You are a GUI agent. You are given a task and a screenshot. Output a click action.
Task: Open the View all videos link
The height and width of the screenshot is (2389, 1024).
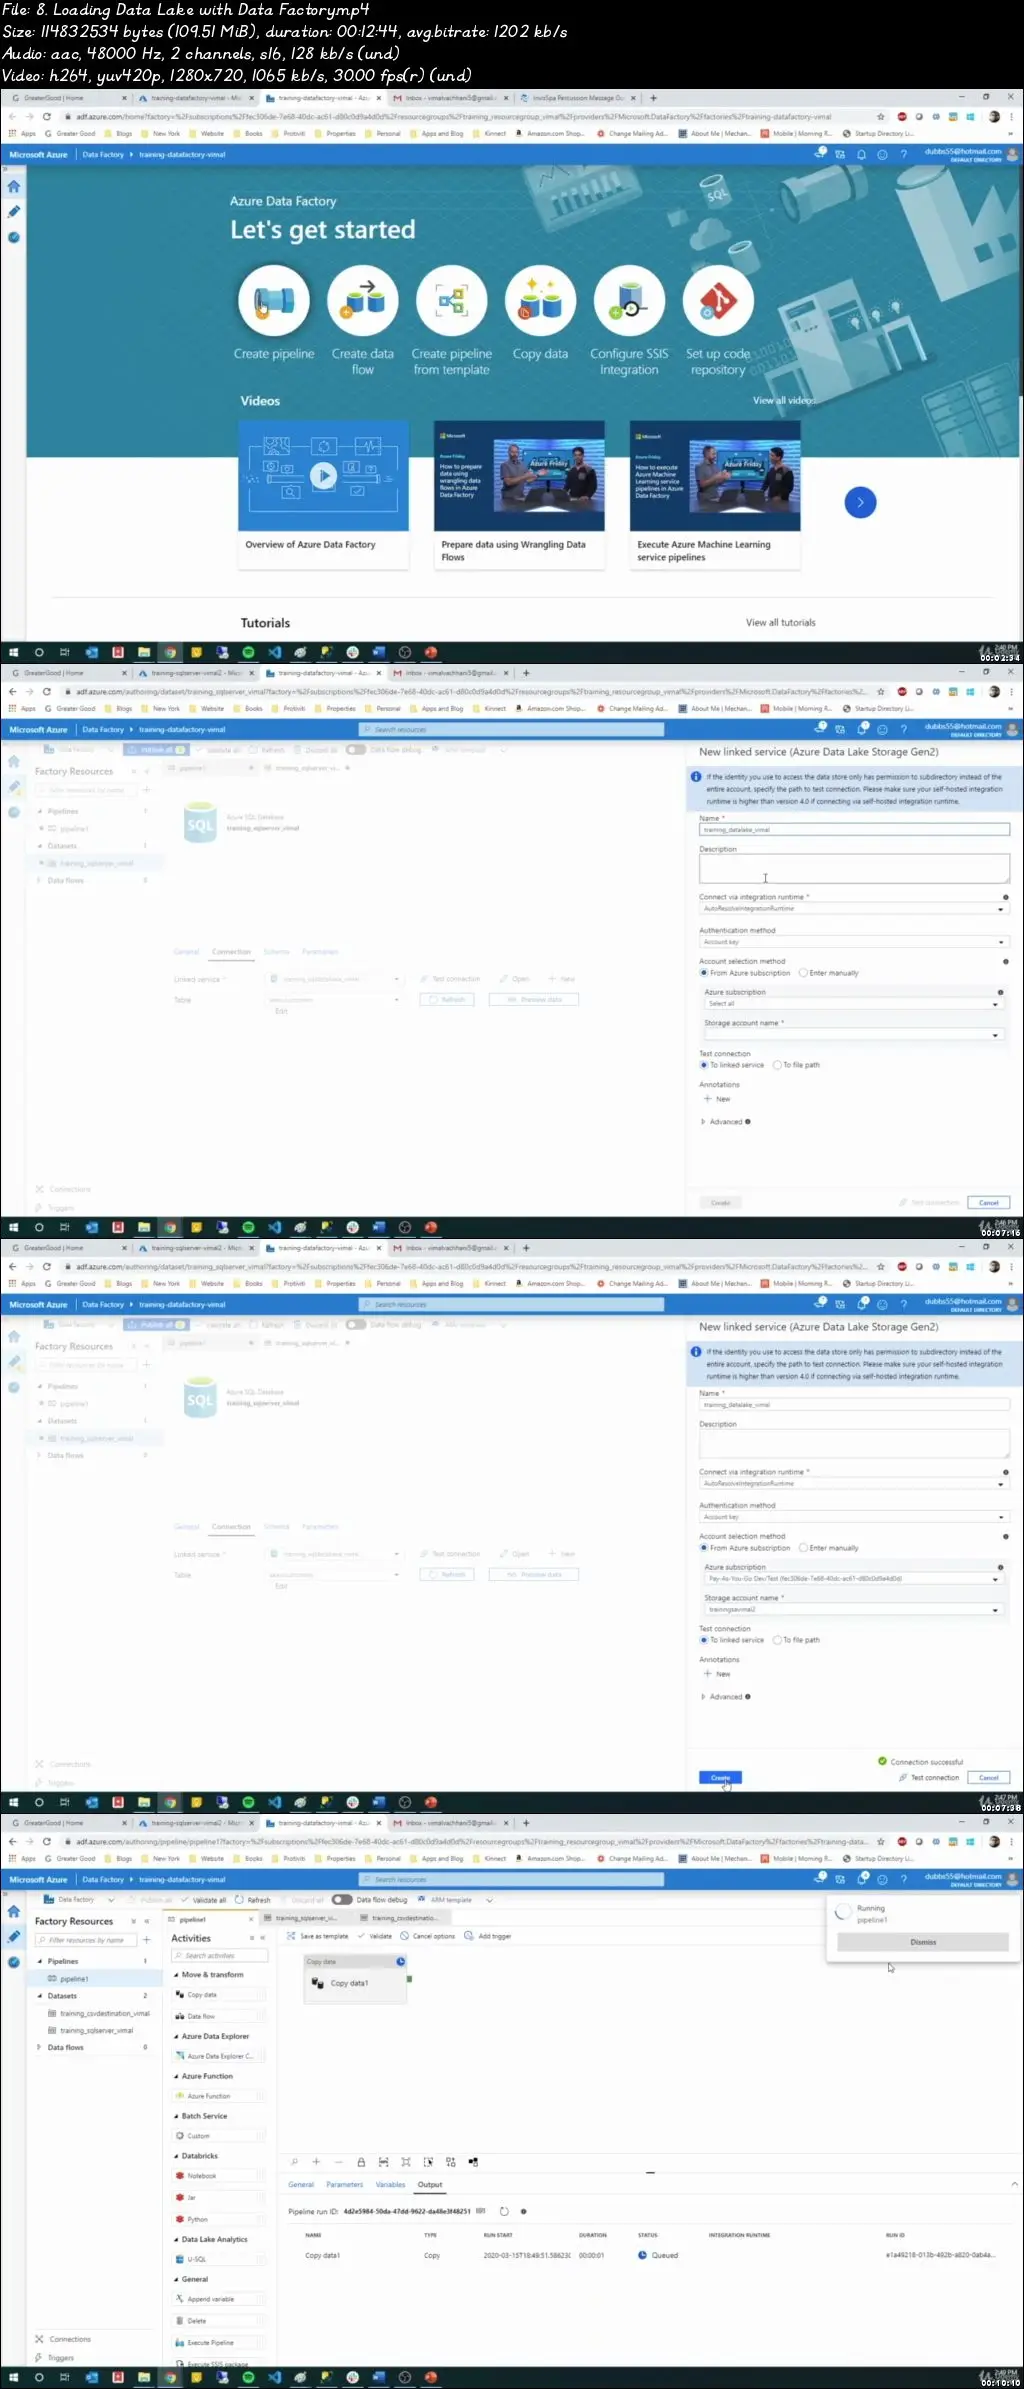pyautogui.click(x=783, y=400)
